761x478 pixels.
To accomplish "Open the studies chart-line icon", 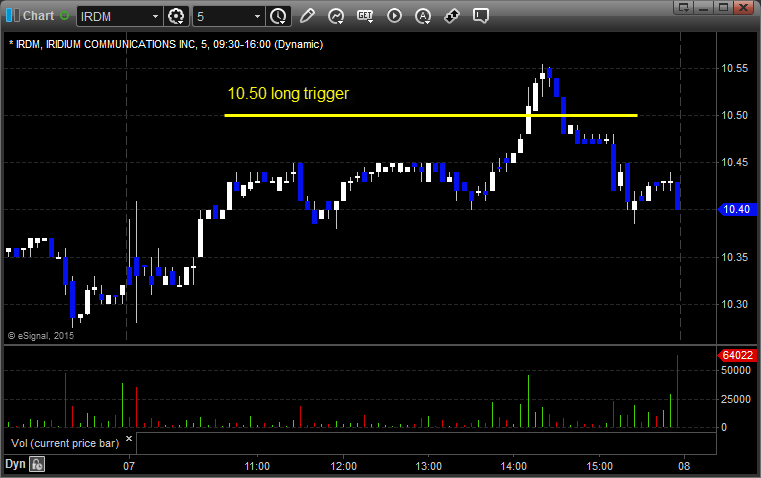I will pos(336,16).
